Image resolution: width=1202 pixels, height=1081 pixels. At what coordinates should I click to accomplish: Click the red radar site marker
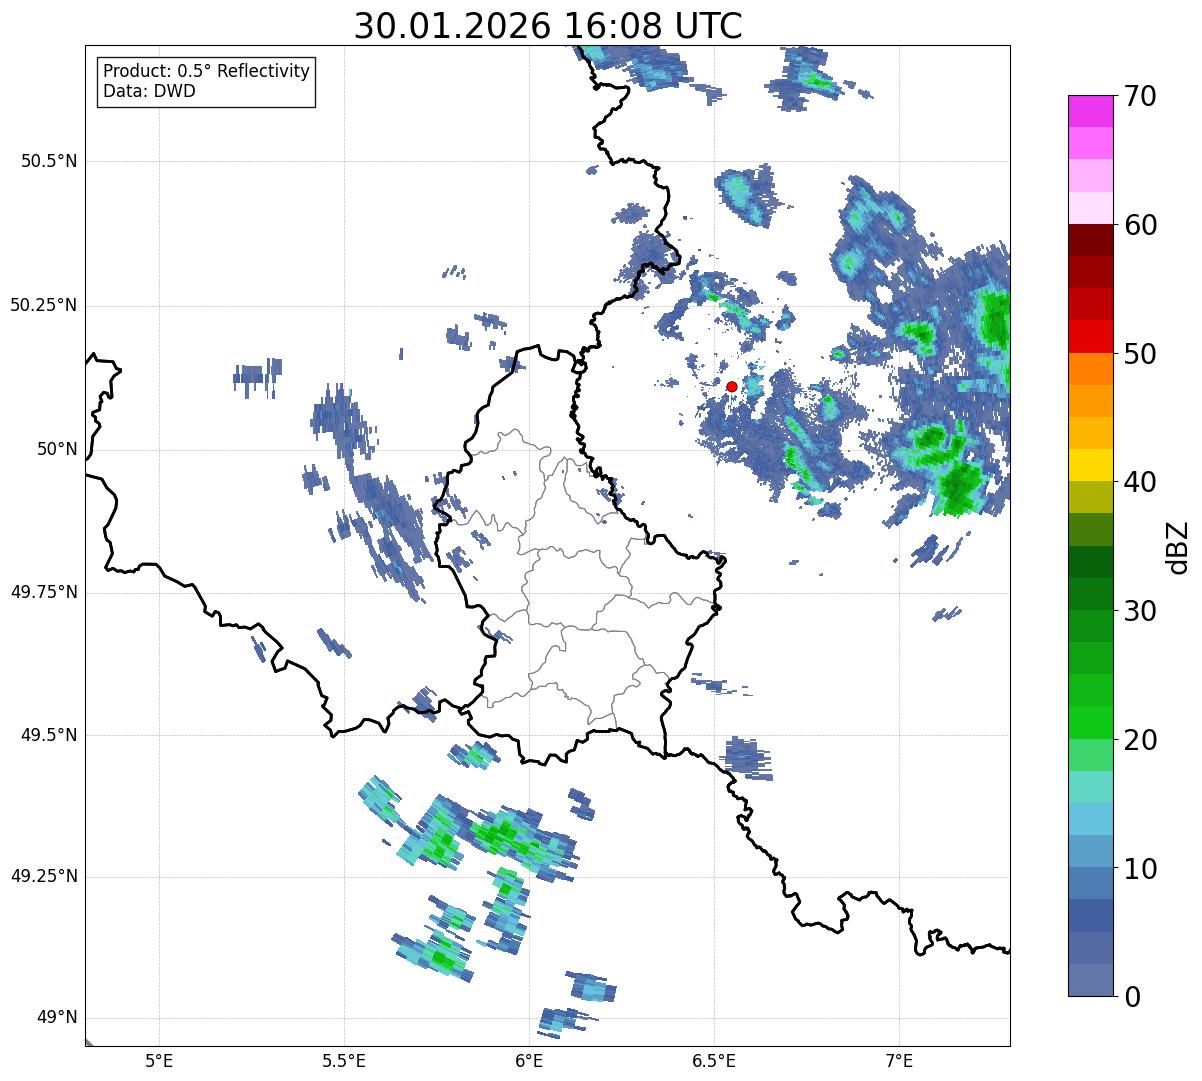pos(732,386)
